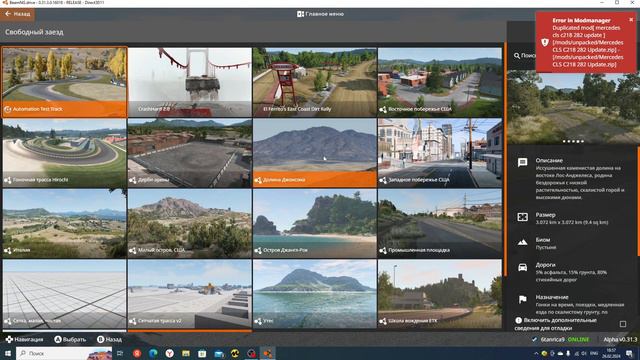This screenshot has width=640, height=360.
Task: Click the 6tanrica9 ONLINE status
Action: point(561,340)
